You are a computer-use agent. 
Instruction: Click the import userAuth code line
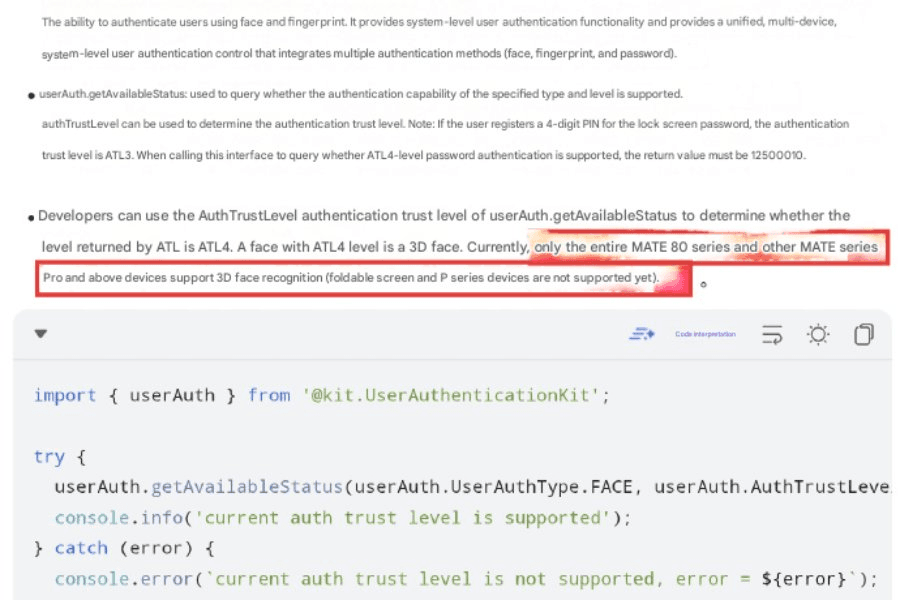pos(320,395)
